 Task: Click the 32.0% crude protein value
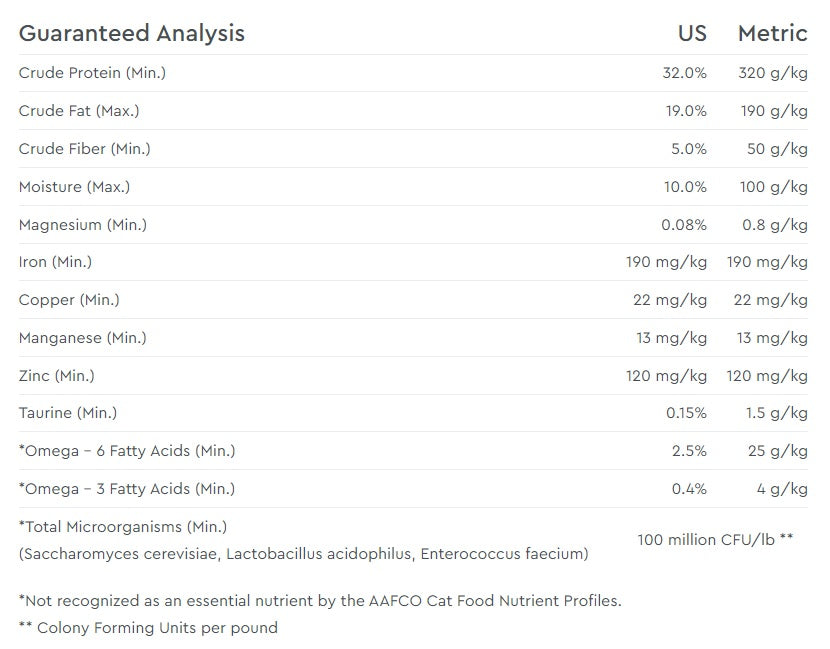coord(685,73)
